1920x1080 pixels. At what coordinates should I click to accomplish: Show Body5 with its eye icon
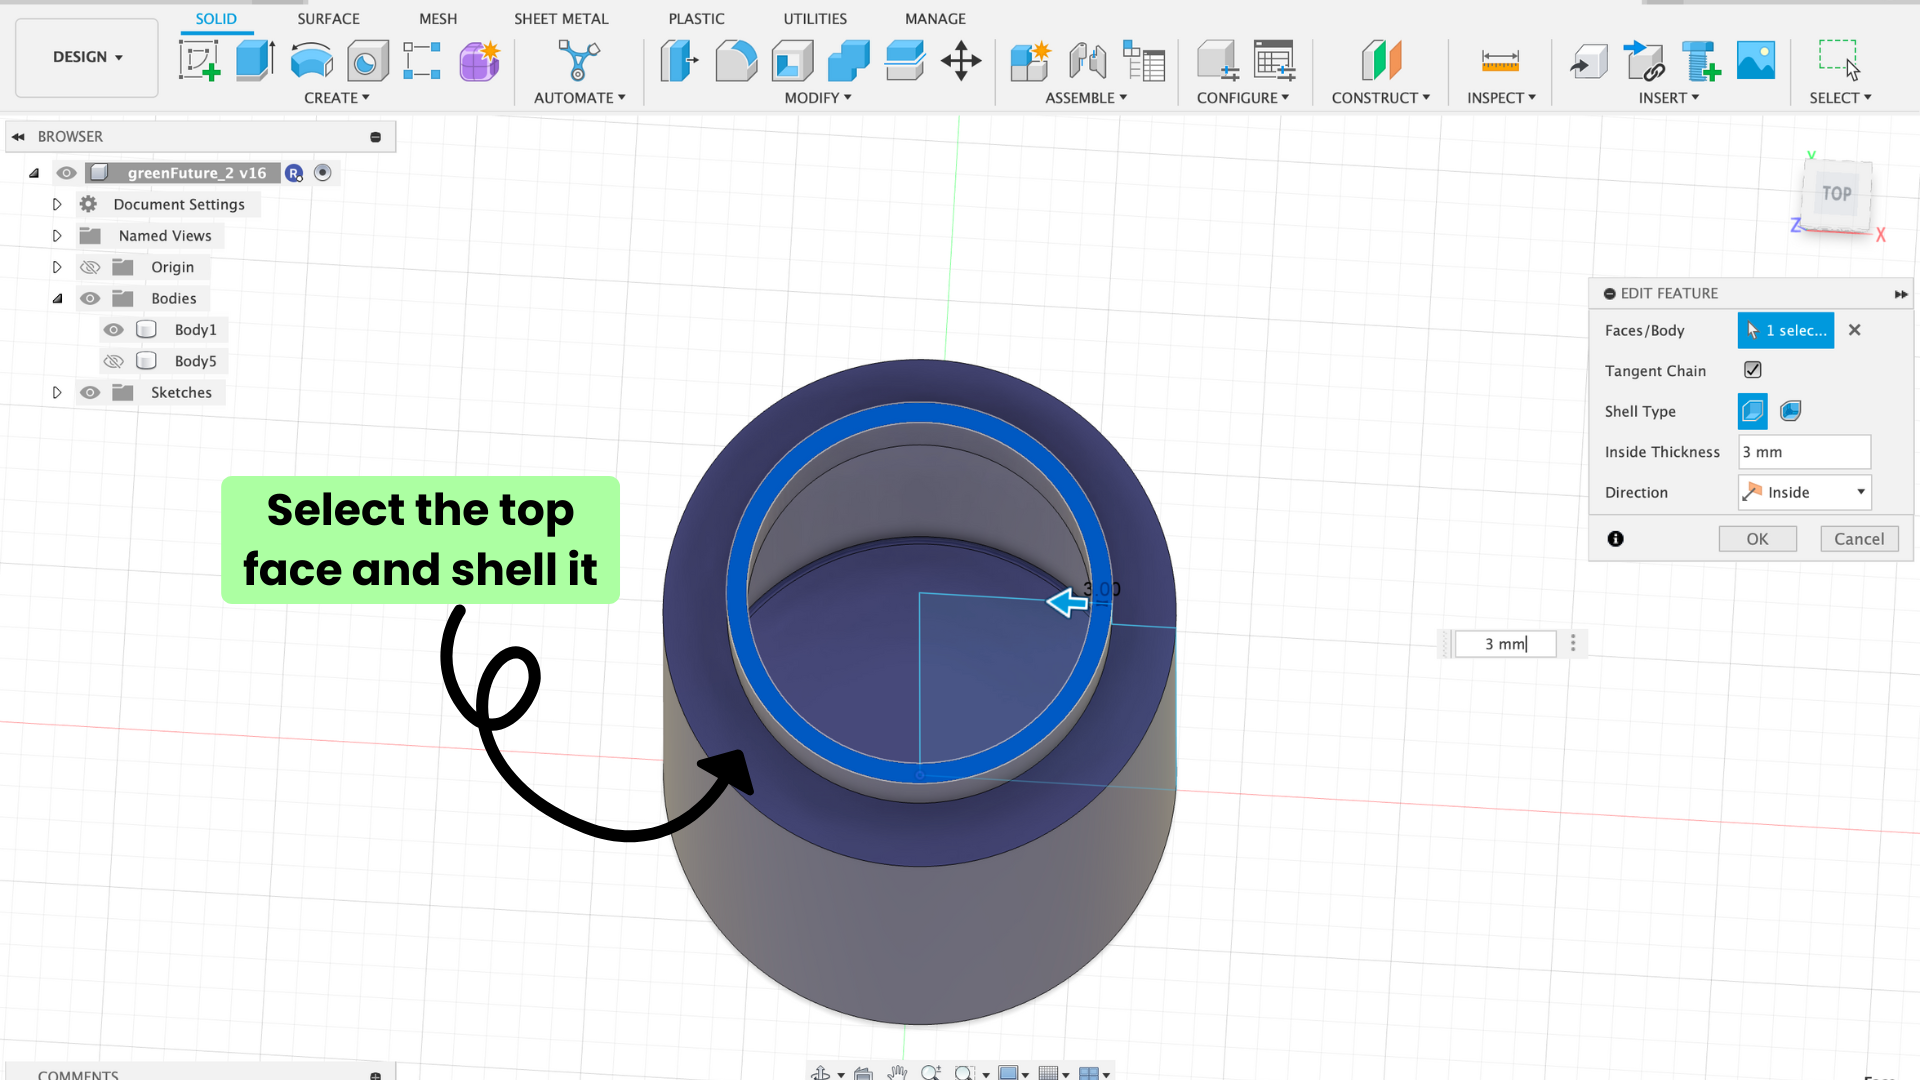point(114,361)
